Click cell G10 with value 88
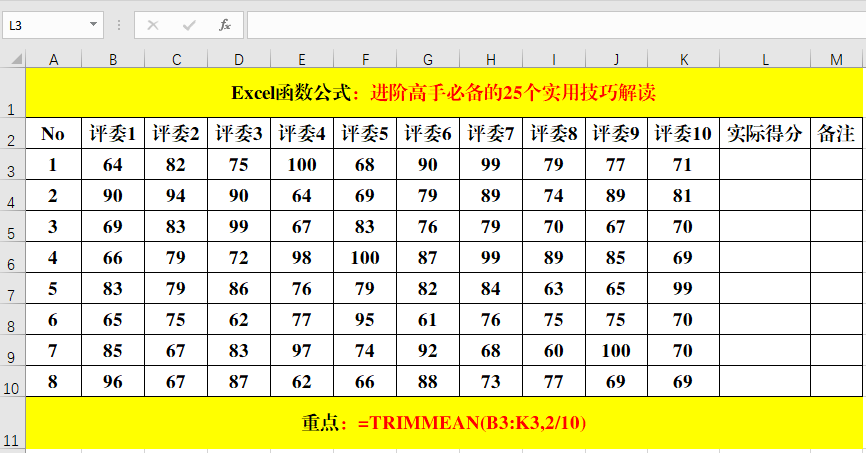Viewport: 866px width, 453px height. pyautogui.click(x=427, y=381)
